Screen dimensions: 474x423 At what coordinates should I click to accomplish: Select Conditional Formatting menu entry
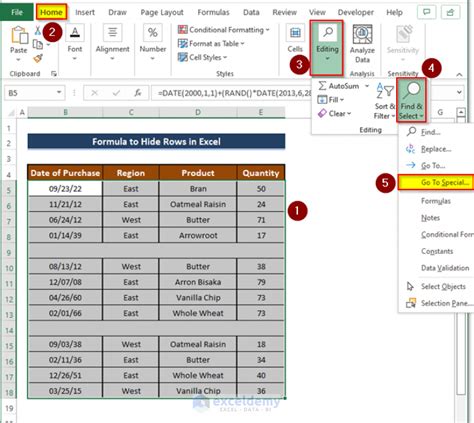coord(437,234)
